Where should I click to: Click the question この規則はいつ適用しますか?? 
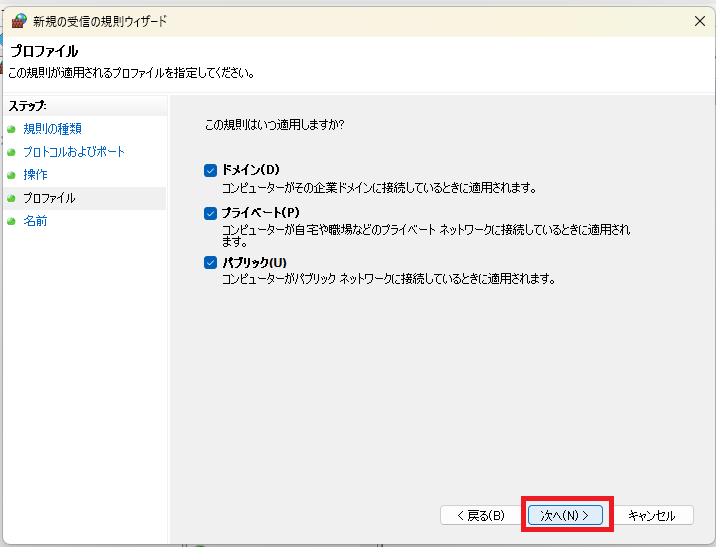[x=274, y=125]
